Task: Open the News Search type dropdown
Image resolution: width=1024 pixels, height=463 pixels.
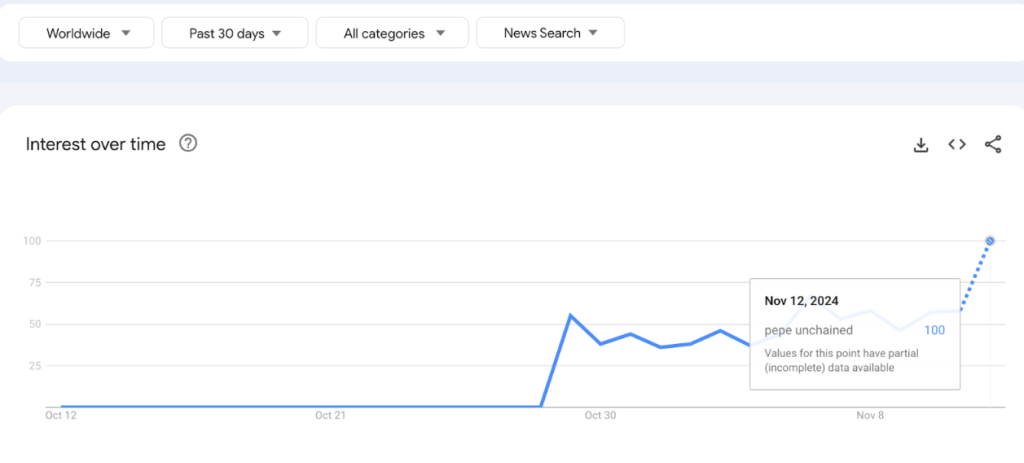Action: point(550,33)
